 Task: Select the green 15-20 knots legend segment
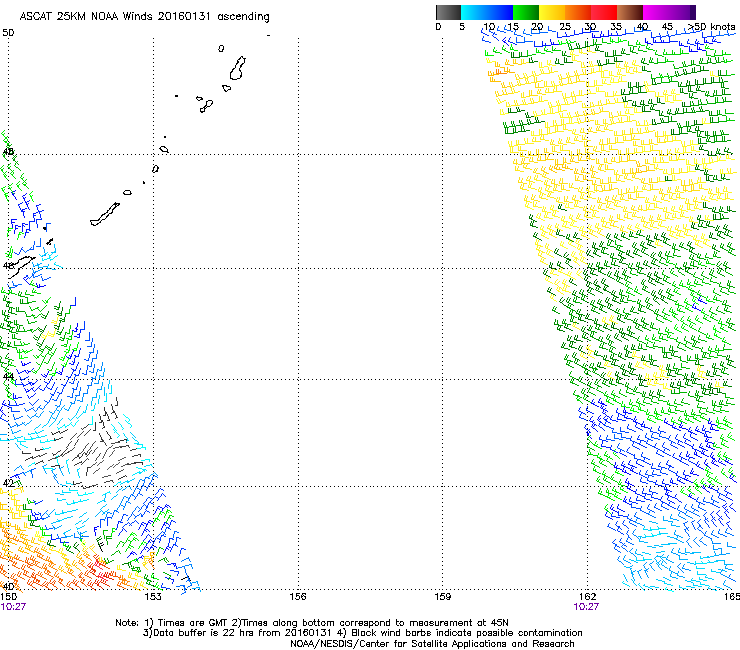pyautogui.click(x=526, y=12)
